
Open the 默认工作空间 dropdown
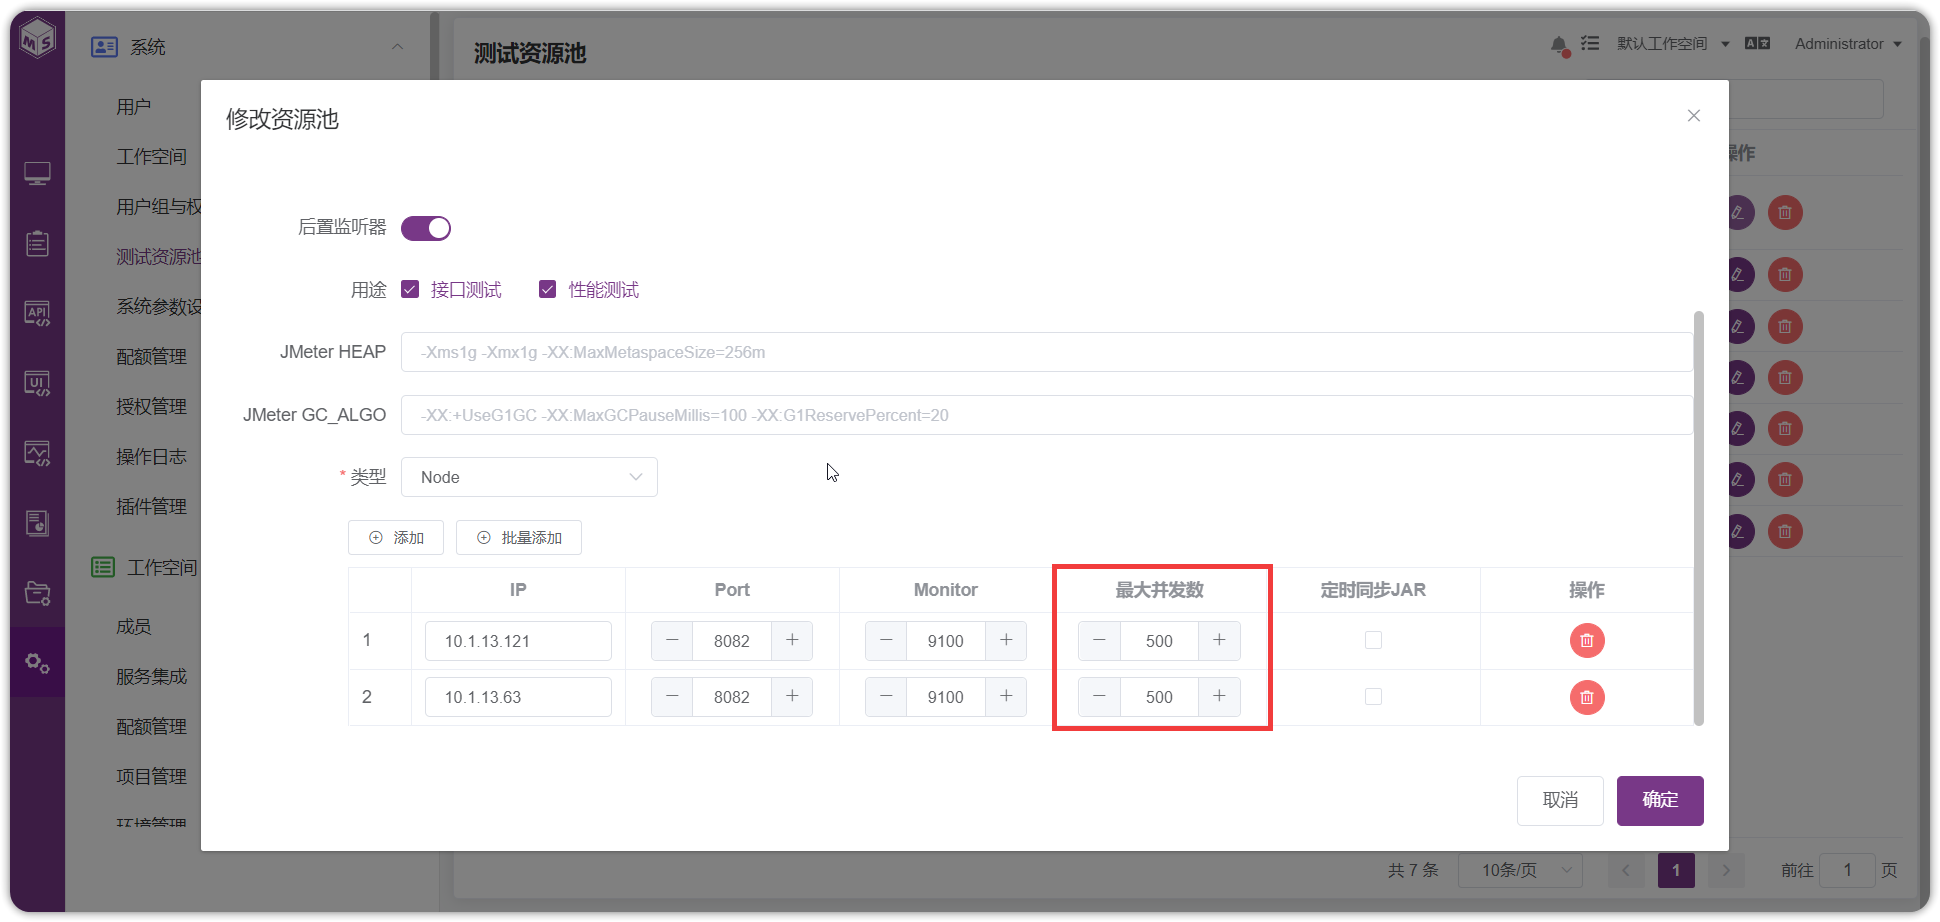[1673, 44]
